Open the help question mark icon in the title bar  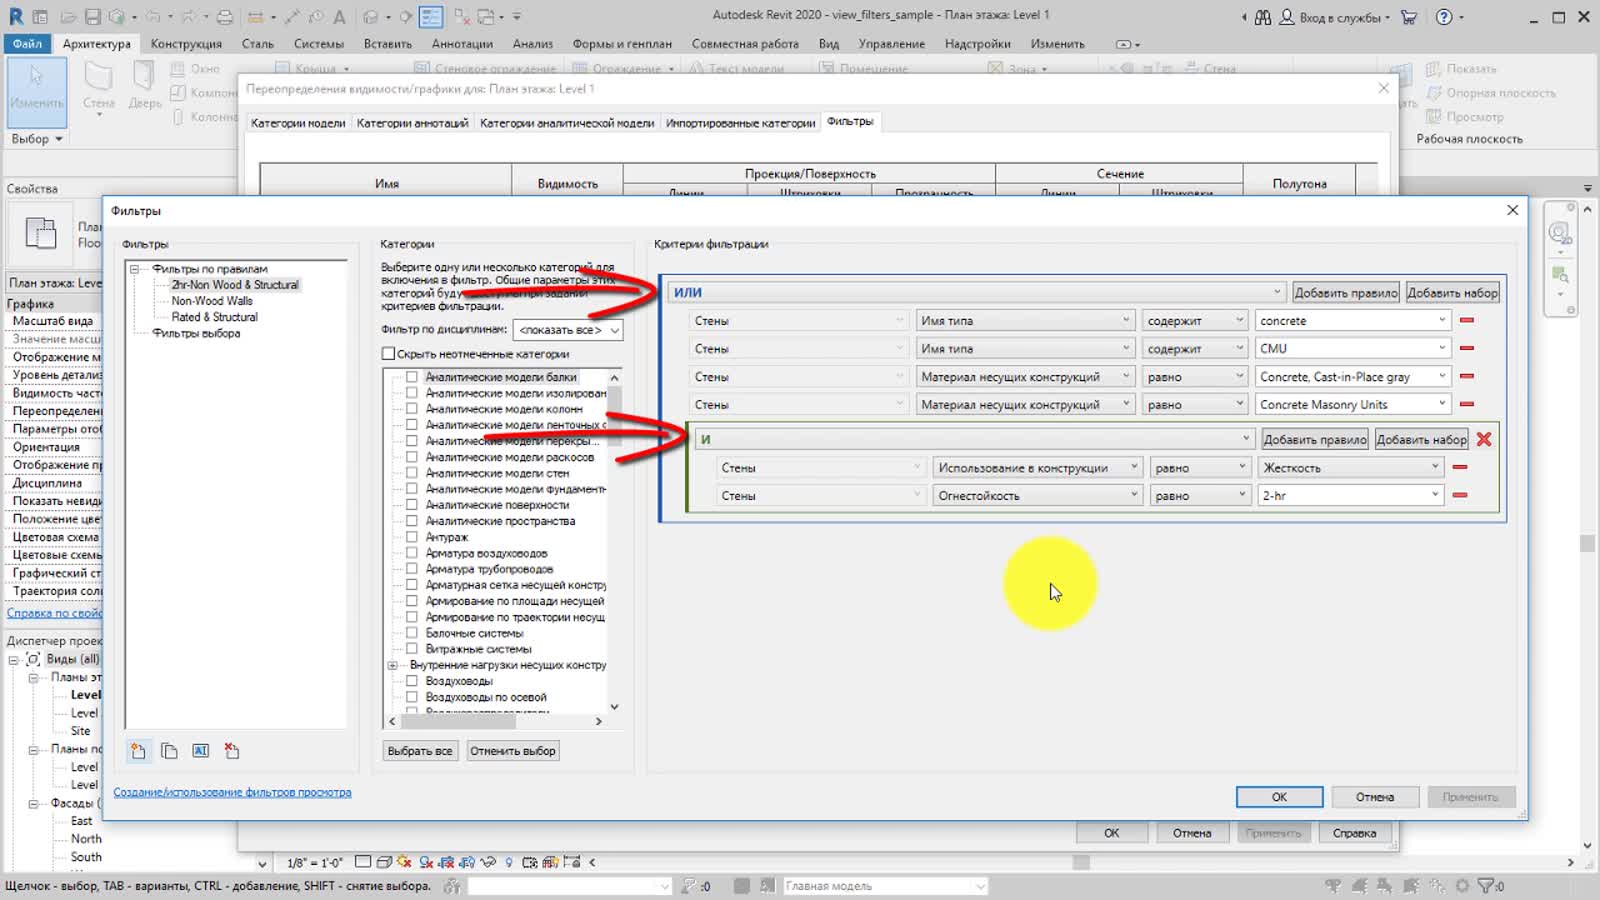[1444, 17]
